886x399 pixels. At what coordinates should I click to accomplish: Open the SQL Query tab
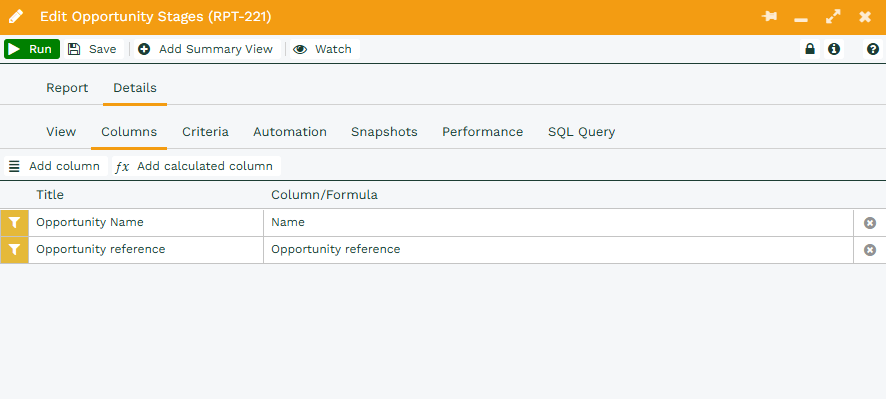581,132
